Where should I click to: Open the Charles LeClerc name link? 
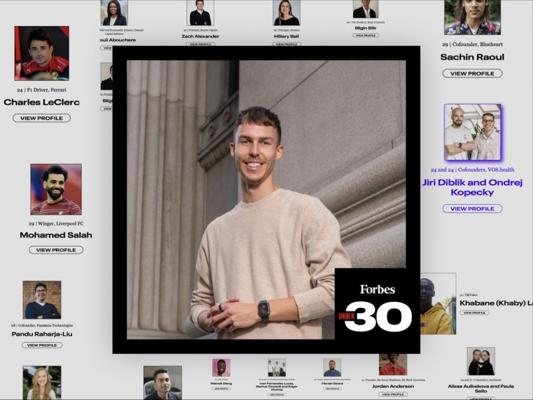[x=41, y=102]
